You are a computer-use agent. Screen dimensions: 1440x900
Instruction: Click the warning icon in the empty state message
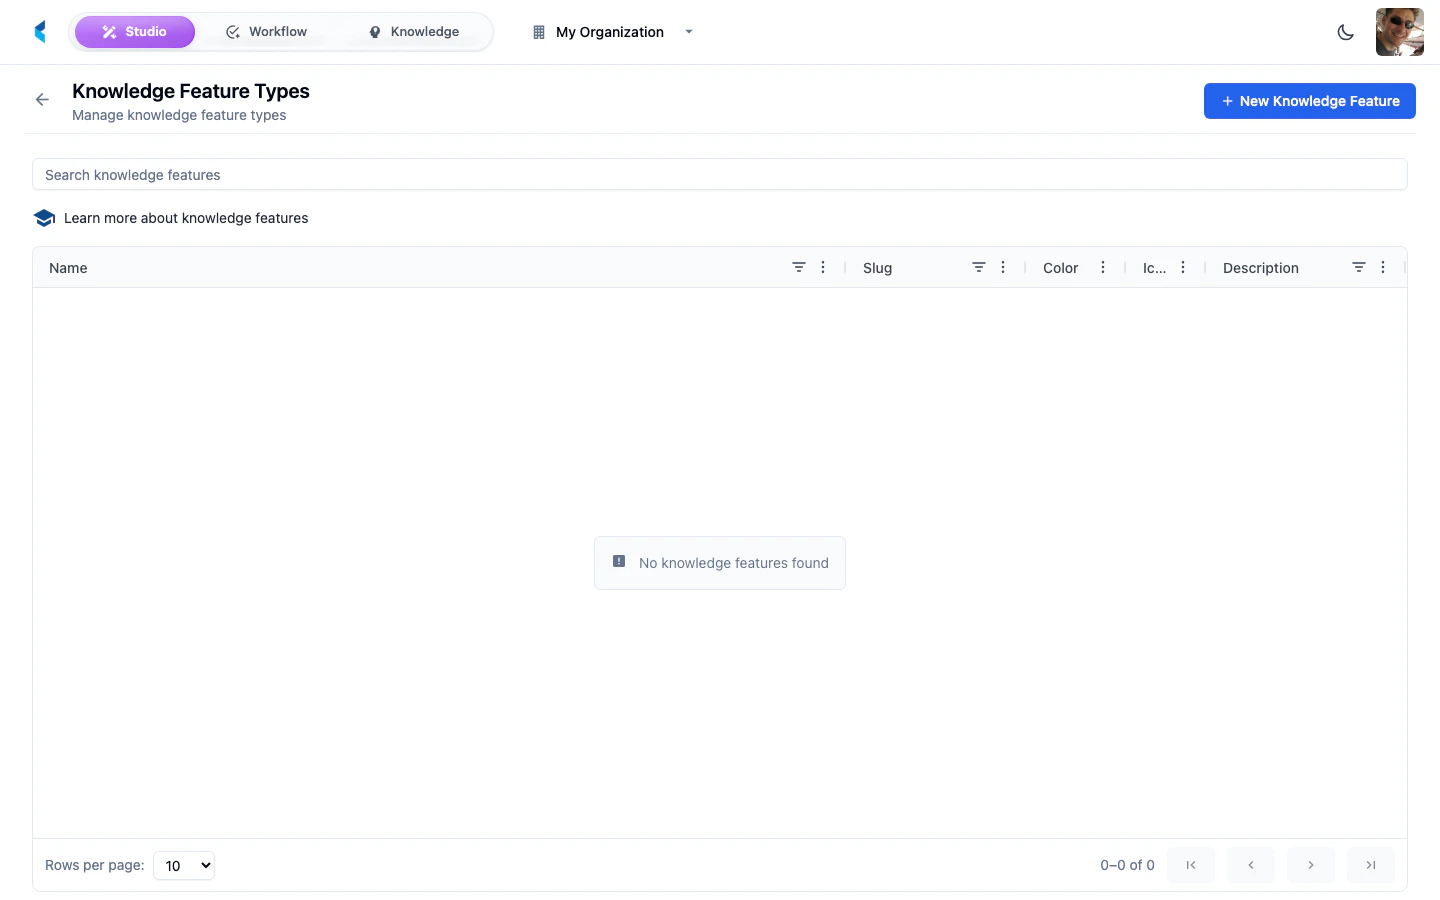click(619, 561)
